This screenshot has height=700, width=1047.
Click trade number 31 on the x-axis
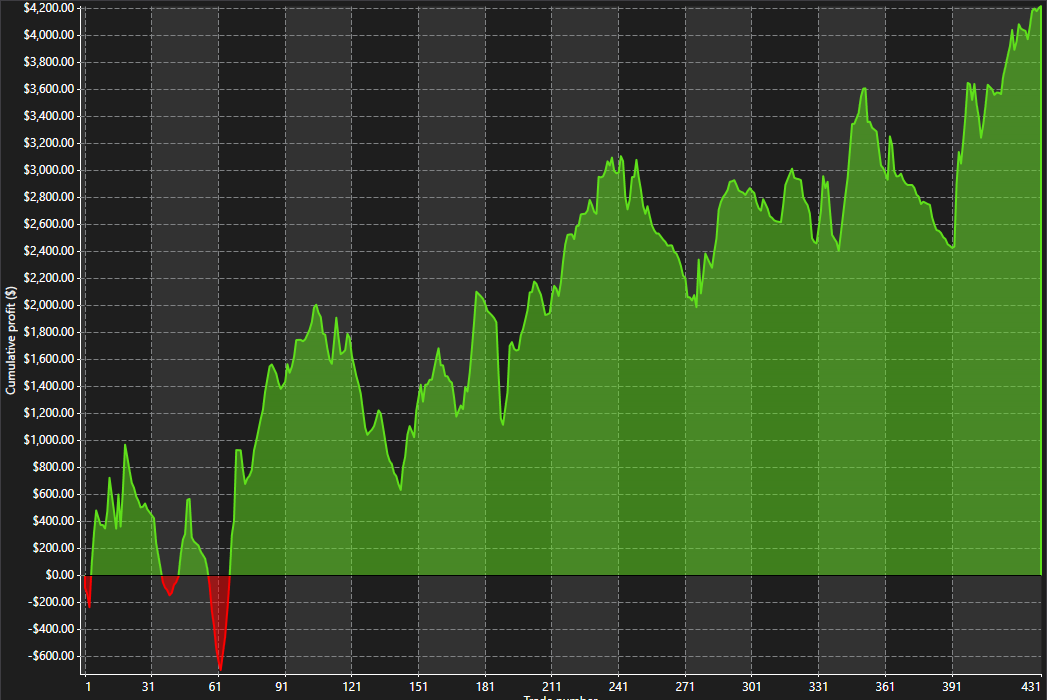point(148,687)
